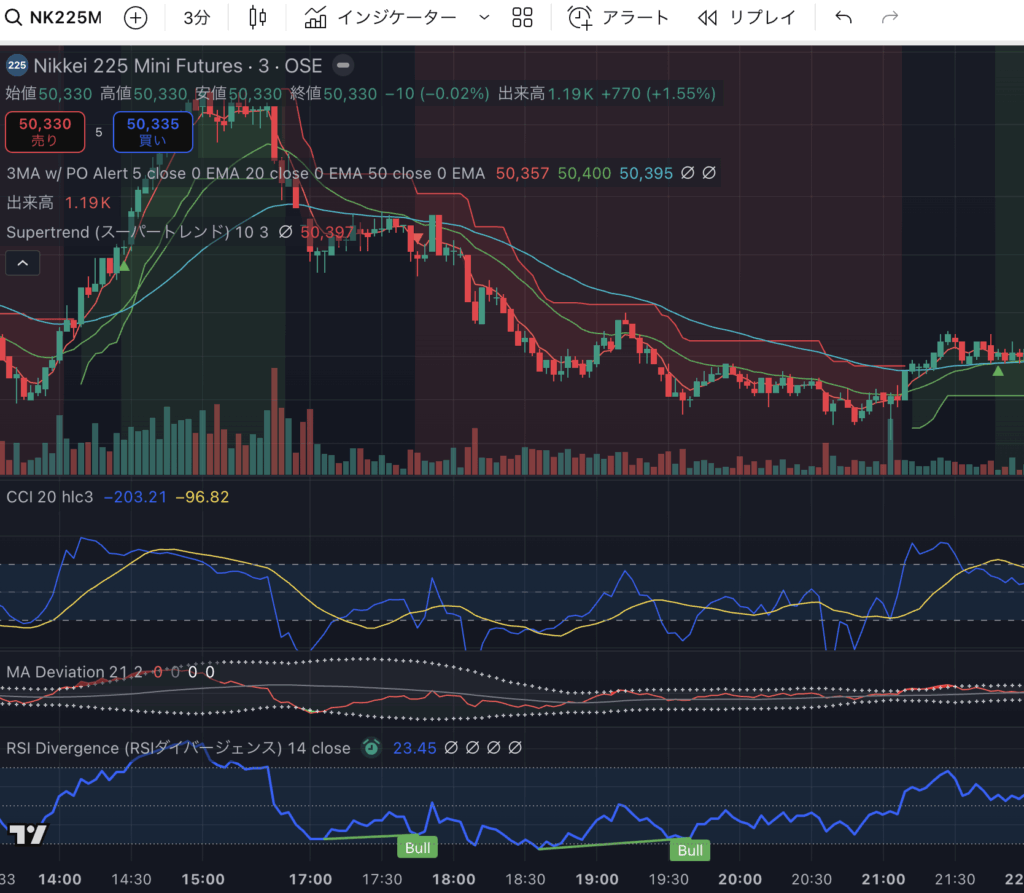Start the リプレイ bar replay

pos(746,18)
